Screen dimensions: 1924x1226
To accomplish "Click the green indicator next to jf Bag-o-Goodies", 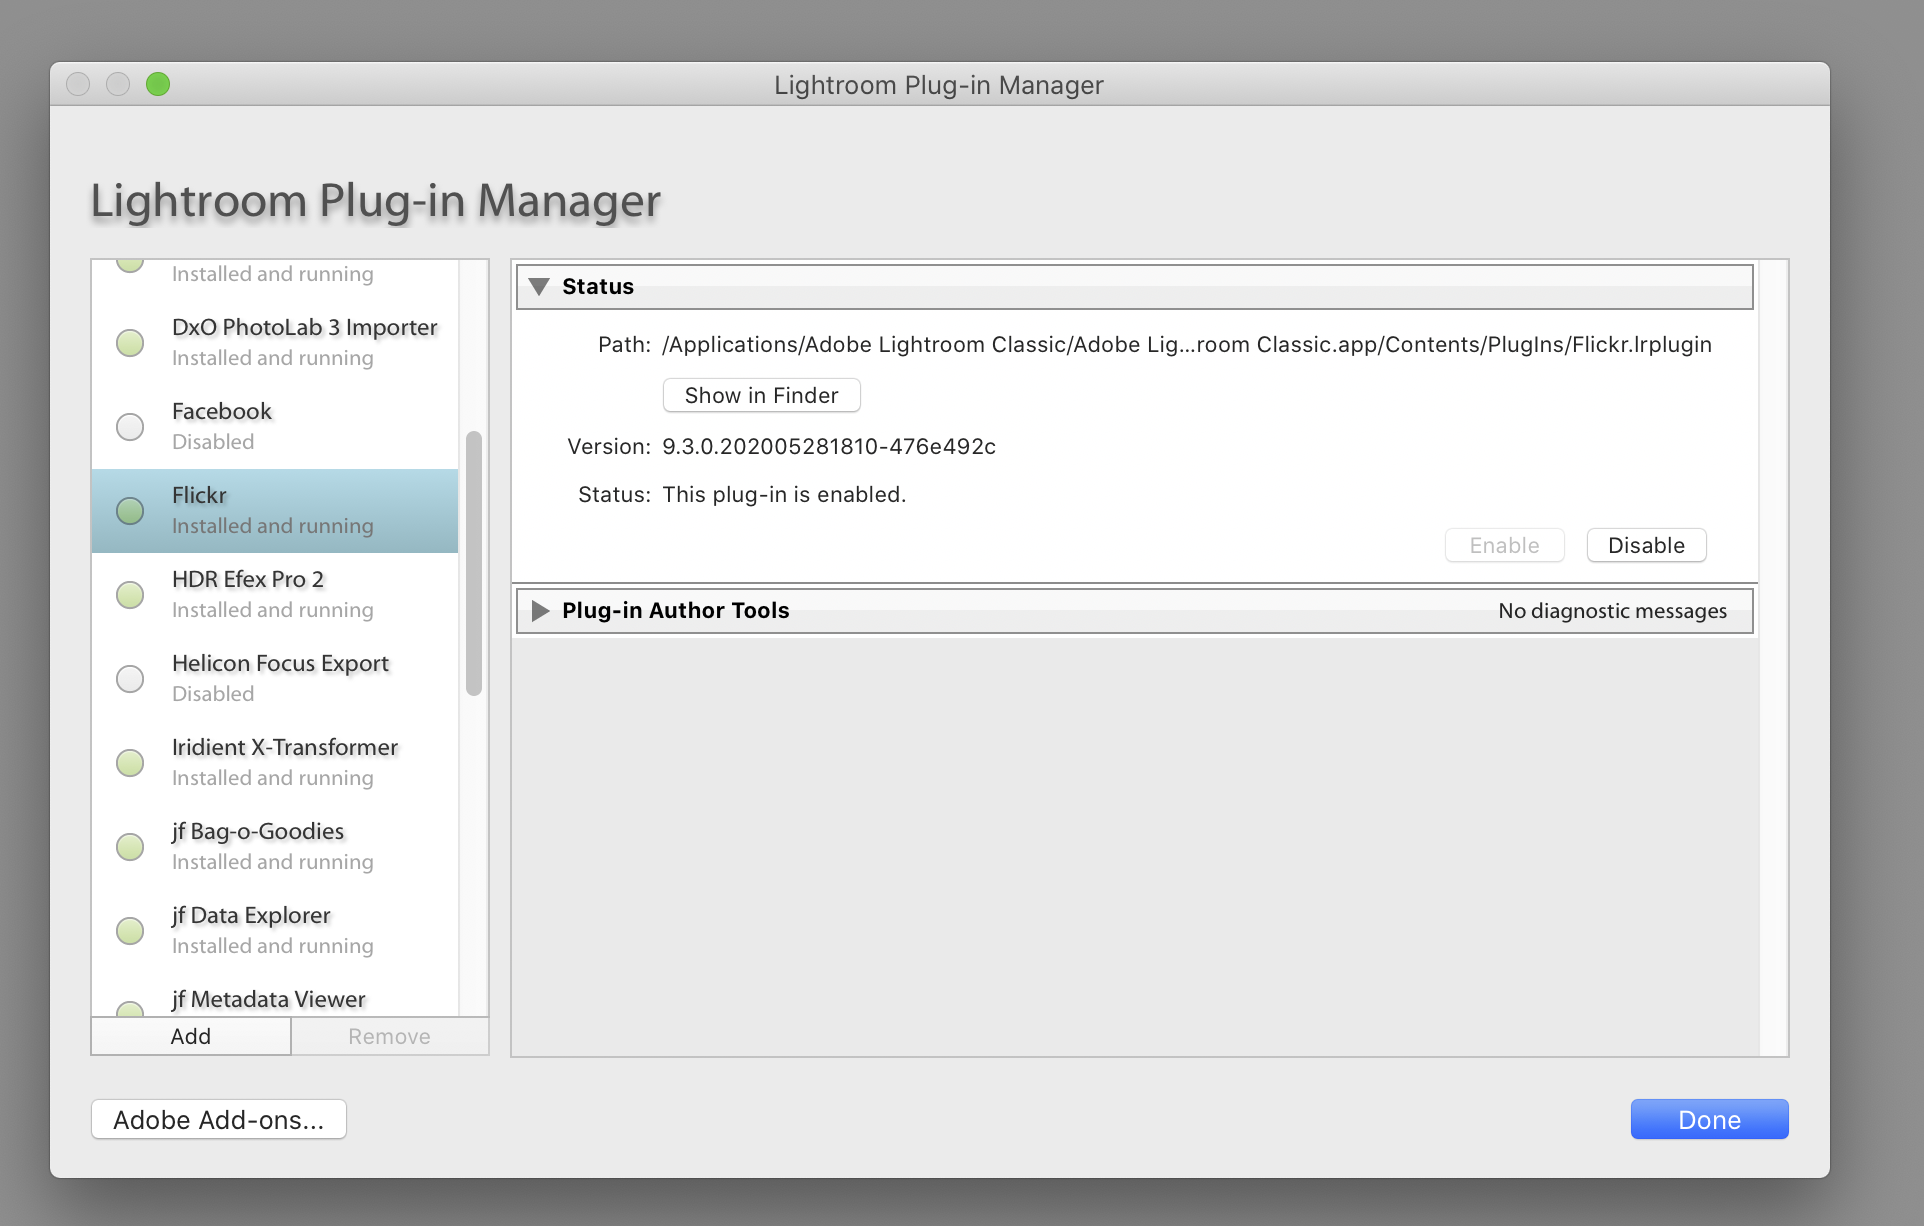I will (130, 847).
